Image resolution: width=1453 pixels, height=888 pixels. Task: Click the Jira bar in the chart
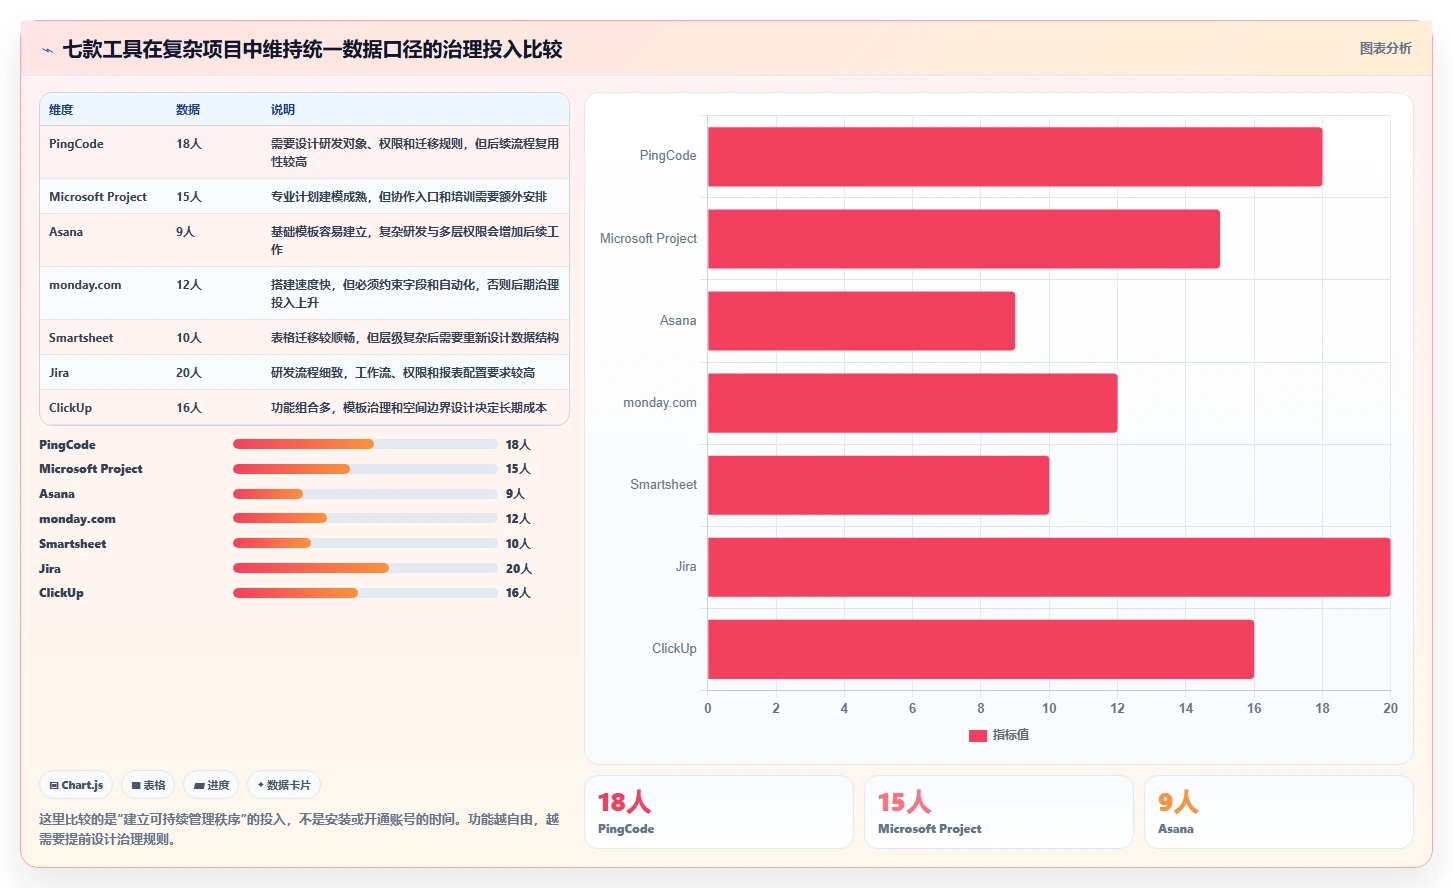pyautogui.click(x=1049, y=567)
